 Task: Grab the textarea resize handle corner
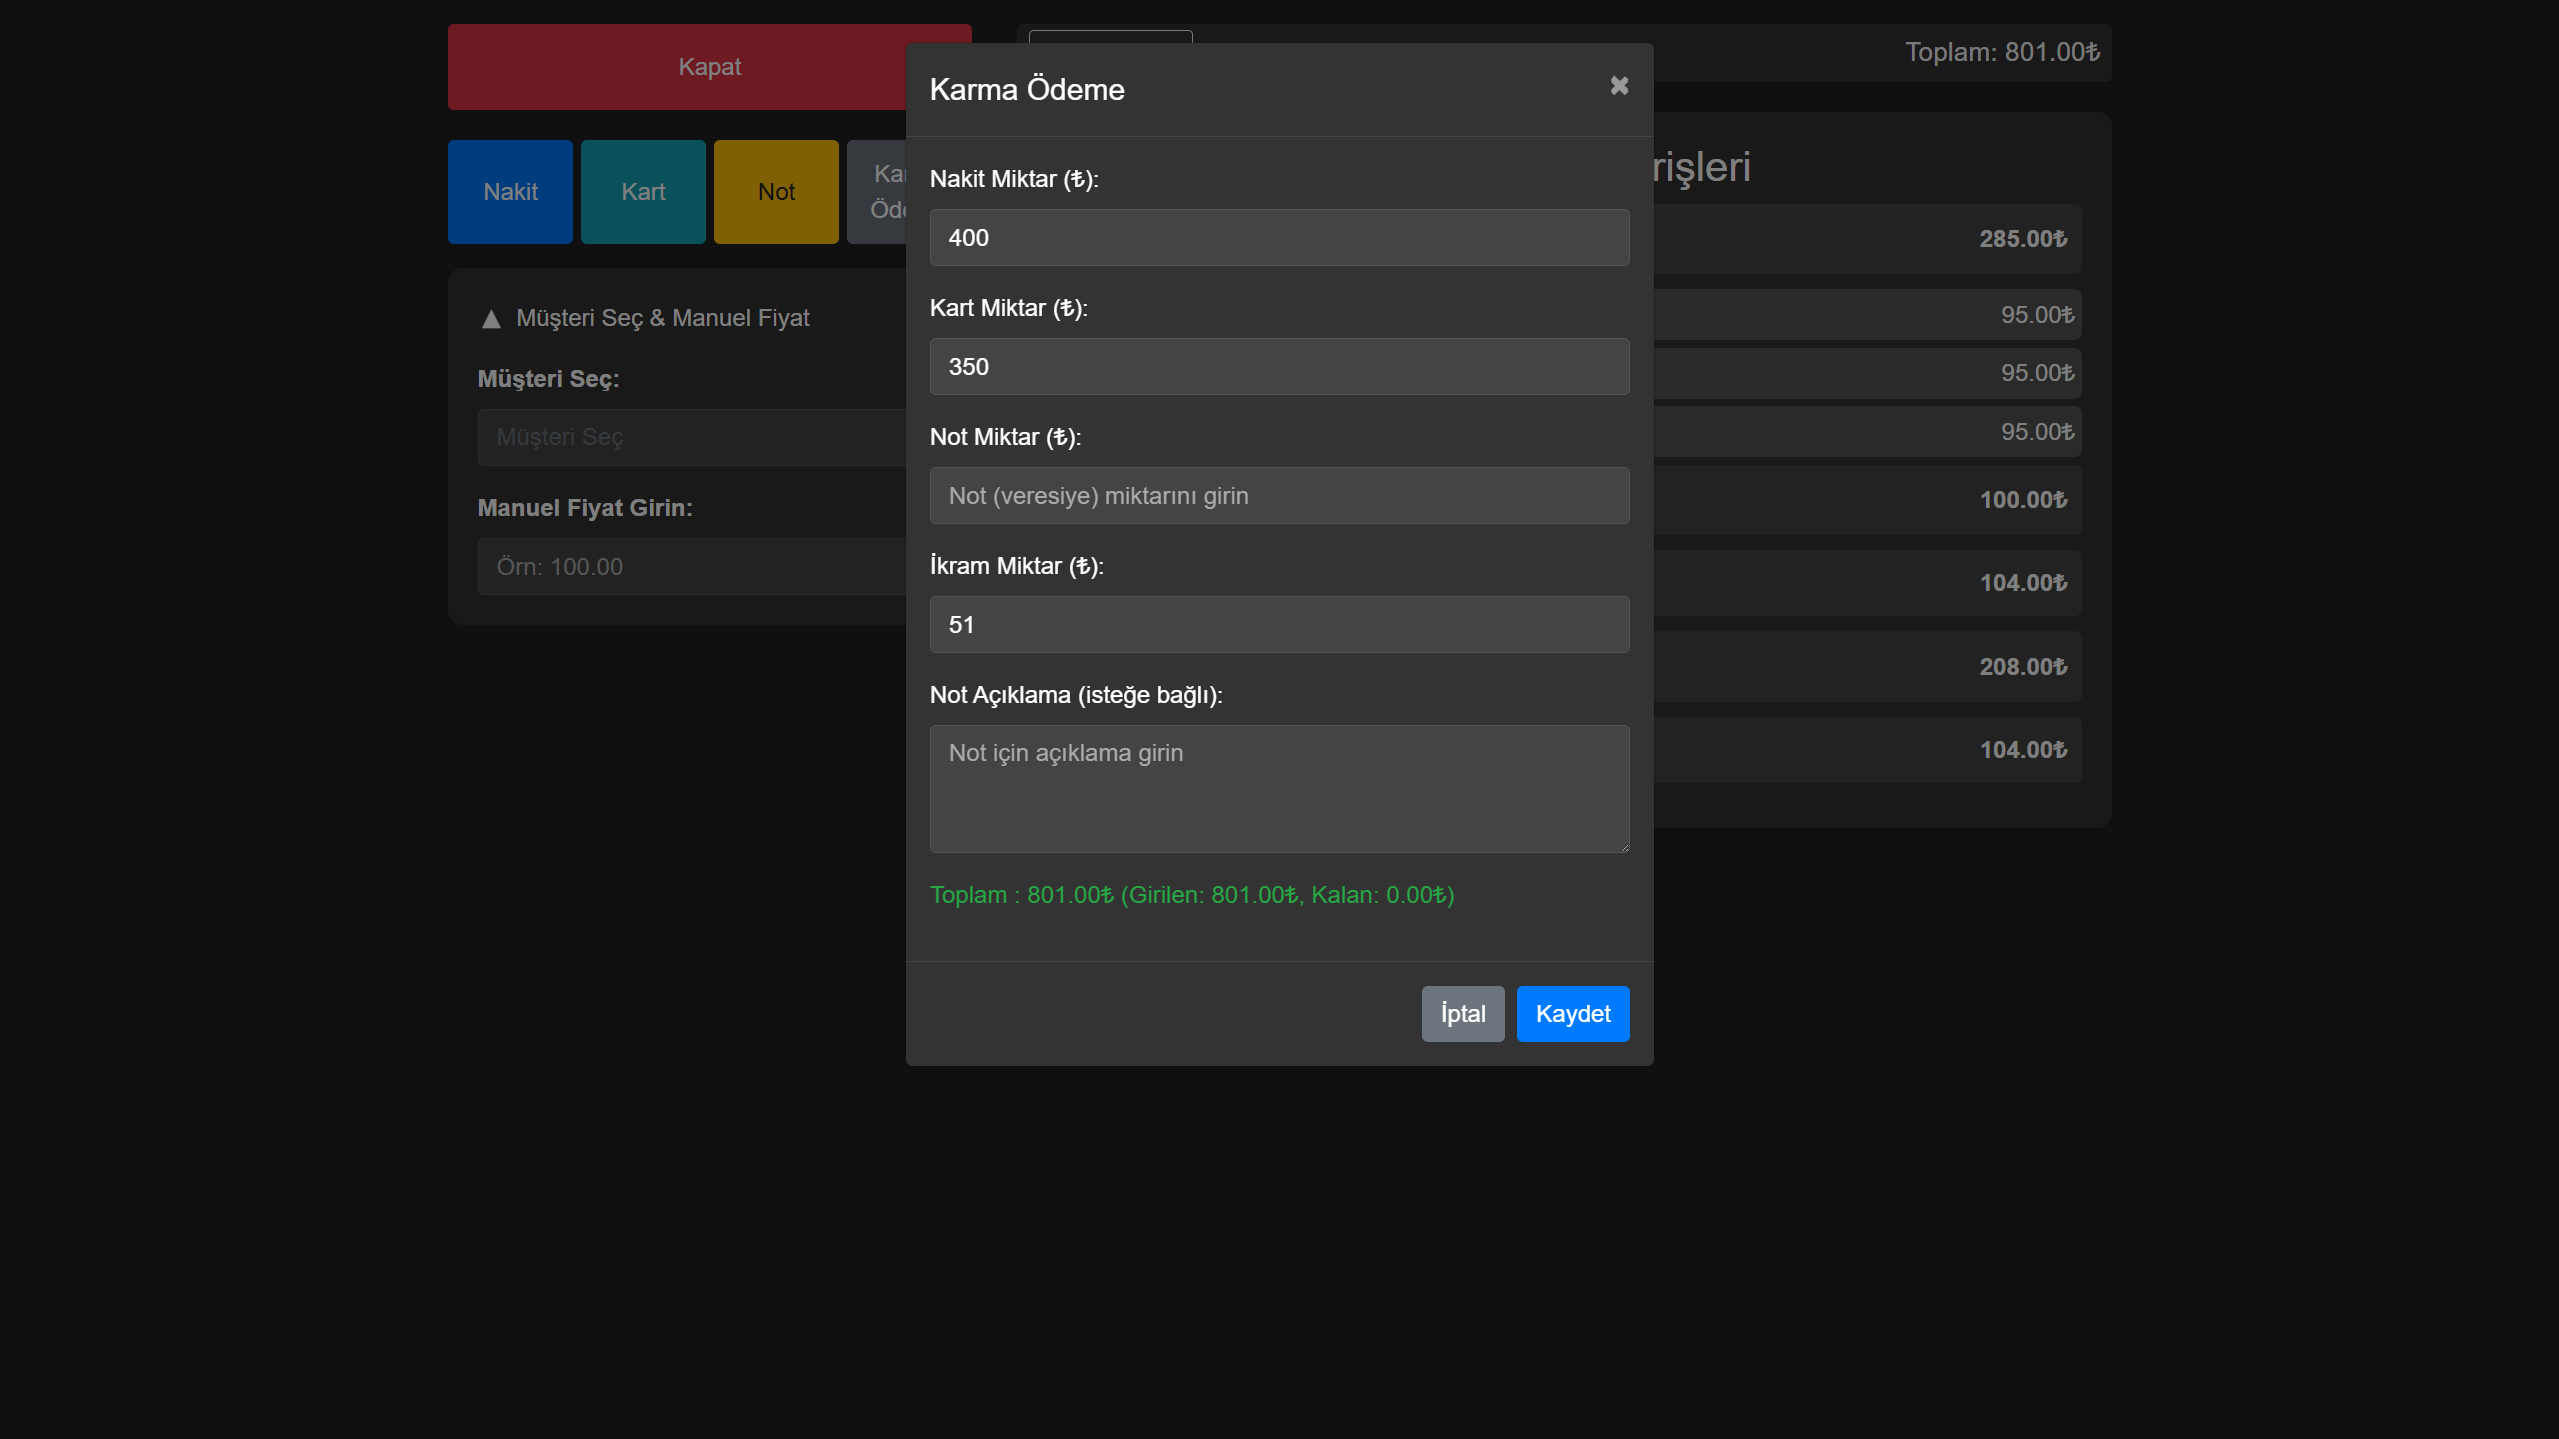[x=1623, y=846]
